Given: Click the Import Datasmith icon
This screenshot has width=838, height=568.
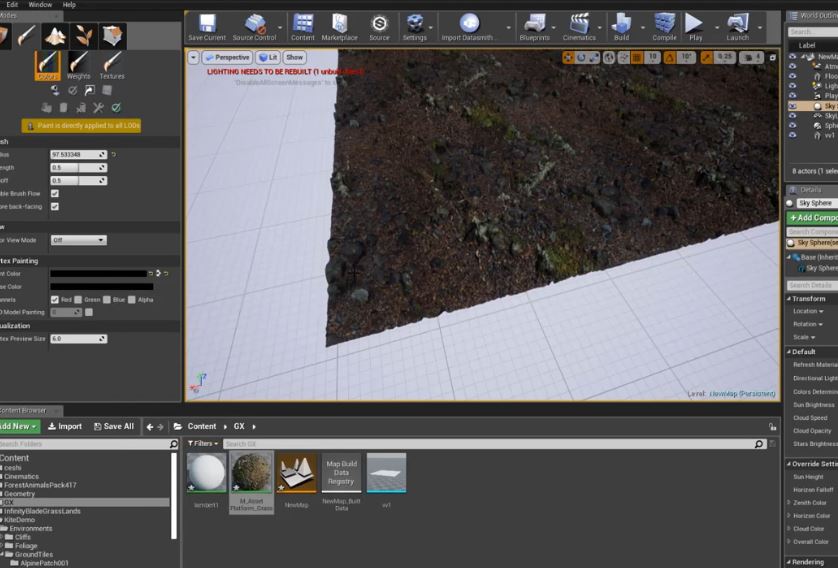Looking at the screenshot, I should coord(469,26).
